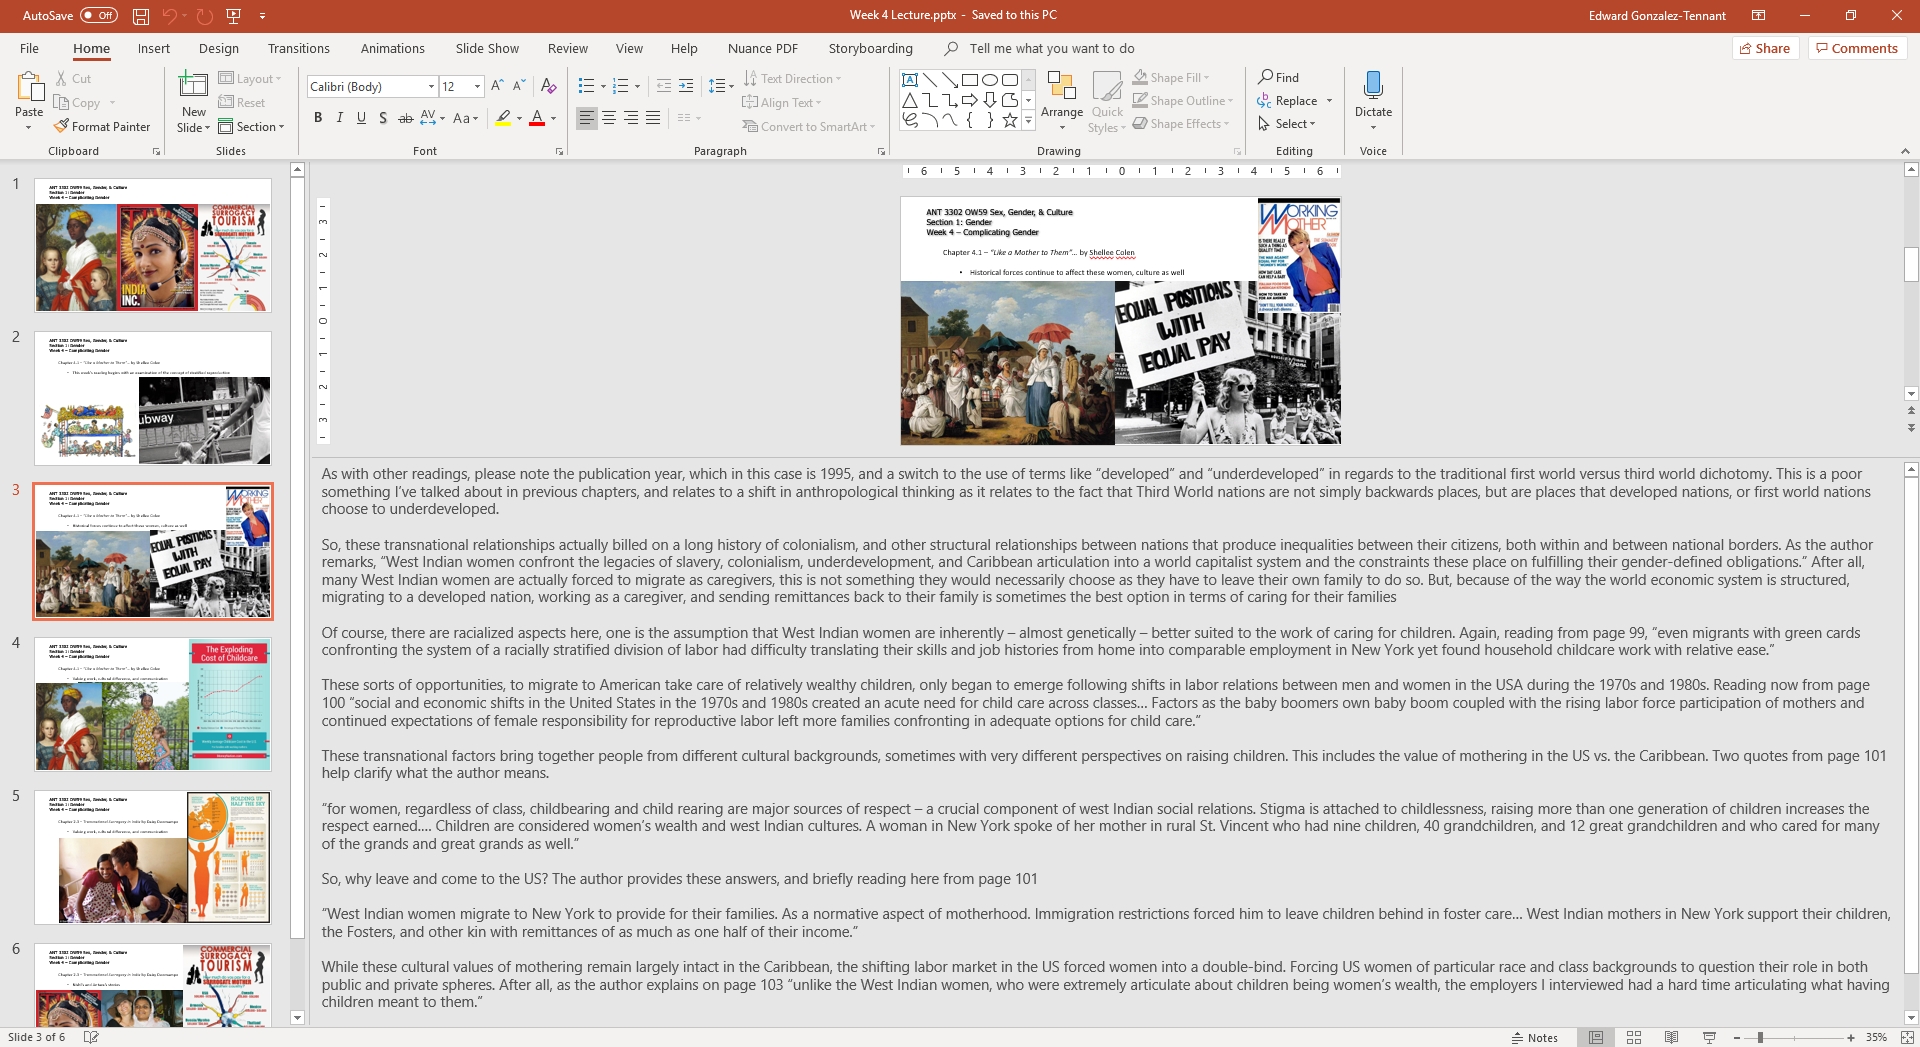Switch to Normal view in status bar
The image size is (1920, 1047).
[1596, 1038]
